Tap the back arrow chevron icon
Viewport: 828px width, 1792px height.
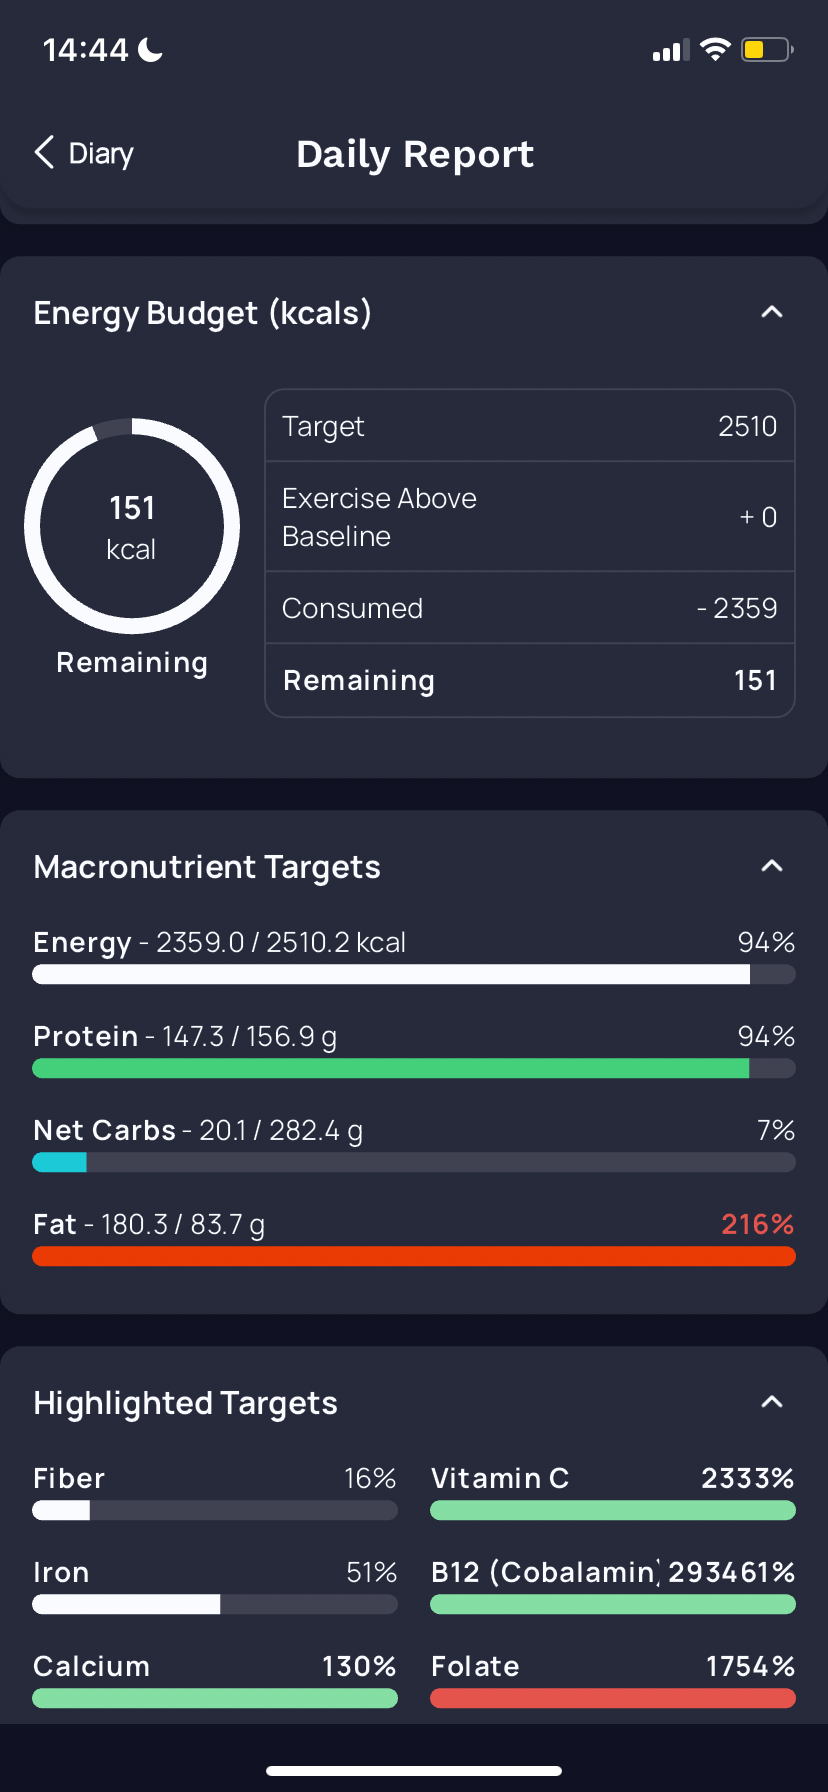point(44,153)
